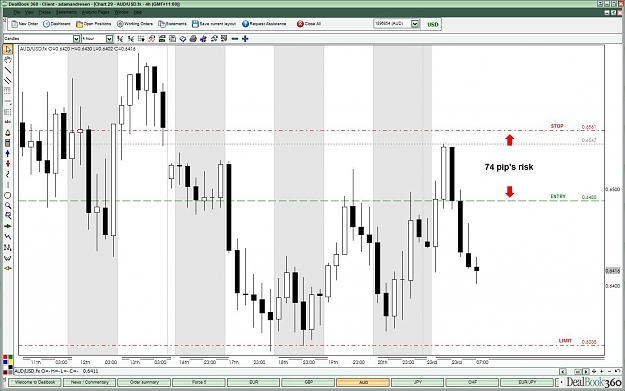Screen dimensions: 625x391
Task: Open the 4 hour timeframe dropdown
Action: point(109,39)
